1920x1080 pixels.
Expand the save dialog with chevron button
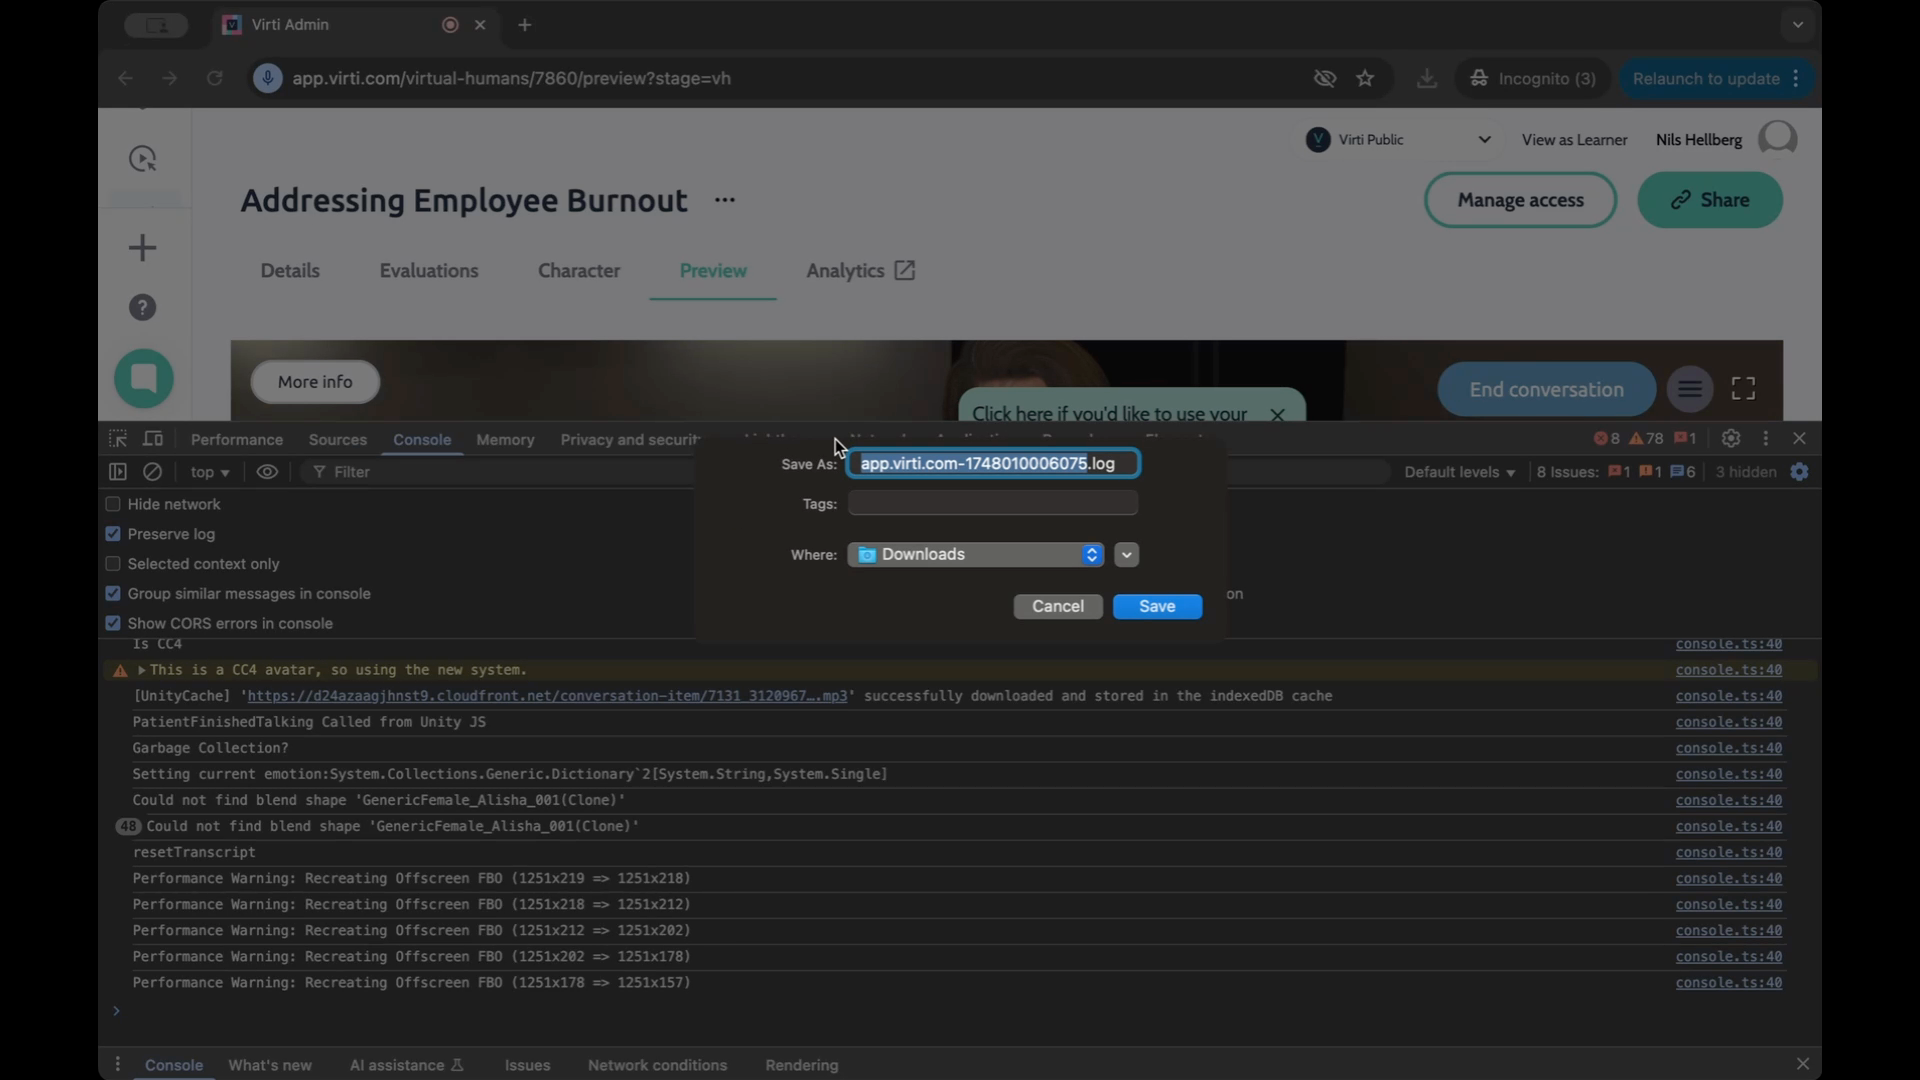pyautogui.click(x=1127, y=555)
